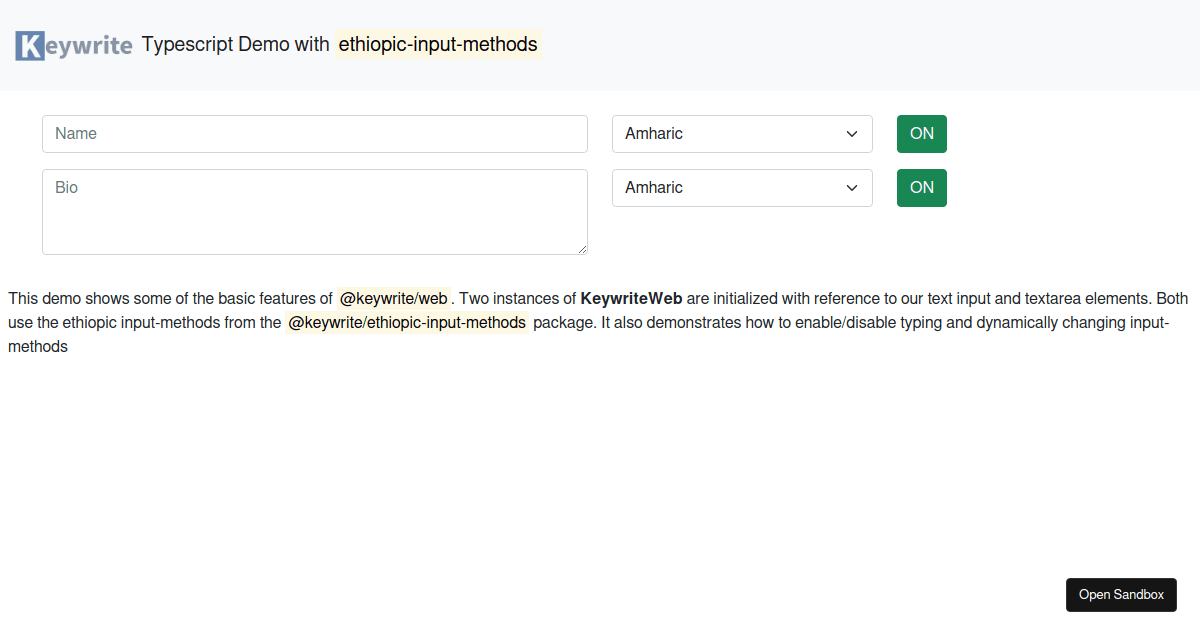Click the Keywrite brand name in the header
The image size is (1200, 630).
click(74, 44)
